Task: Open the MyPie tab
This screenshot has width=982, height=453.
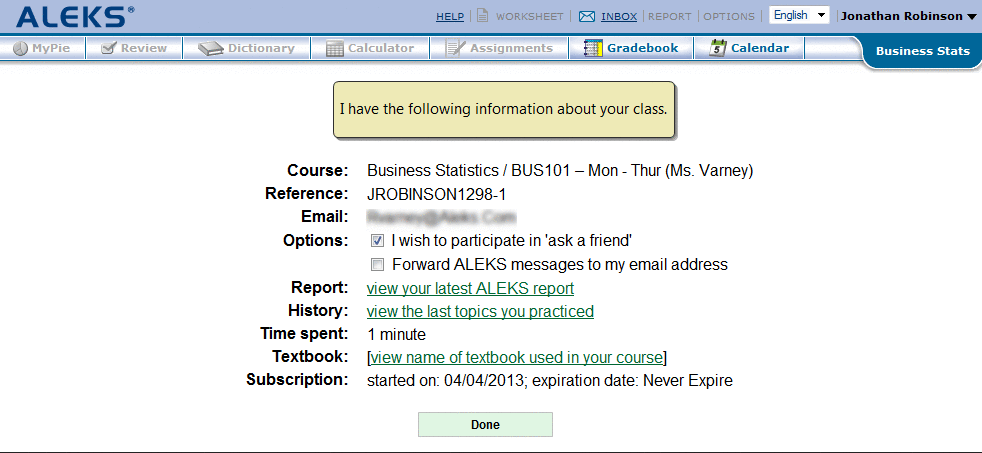Action: coord(43,48)
